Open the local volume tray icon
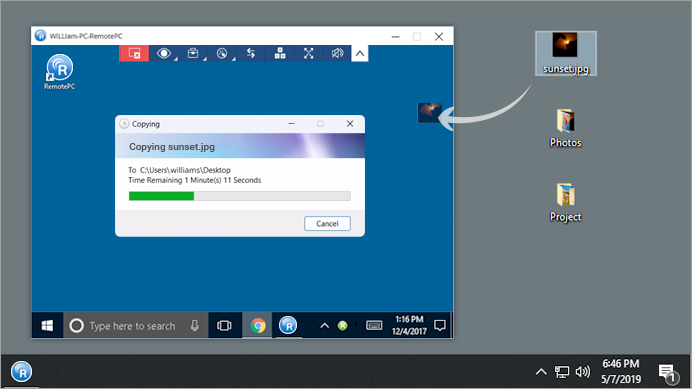This screenshot has height=389, width=692. 583,372
